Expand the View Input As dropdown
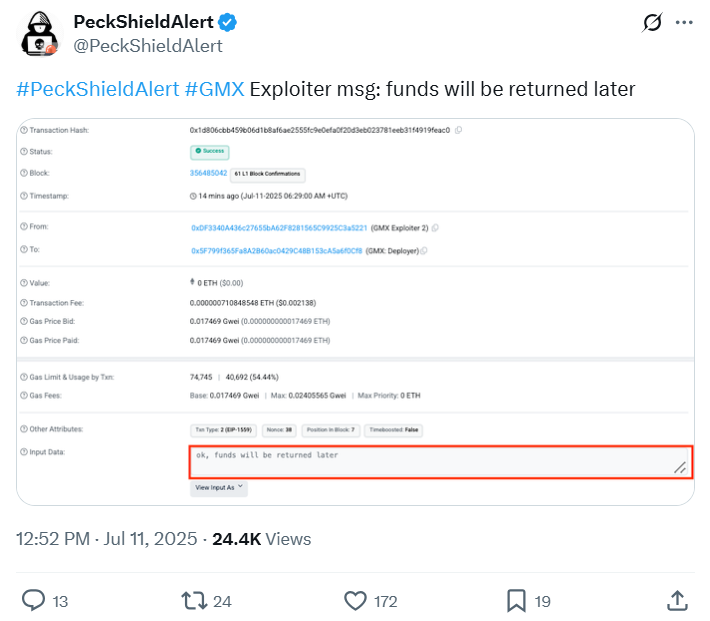The image size is (710, 621). point(218,488)
